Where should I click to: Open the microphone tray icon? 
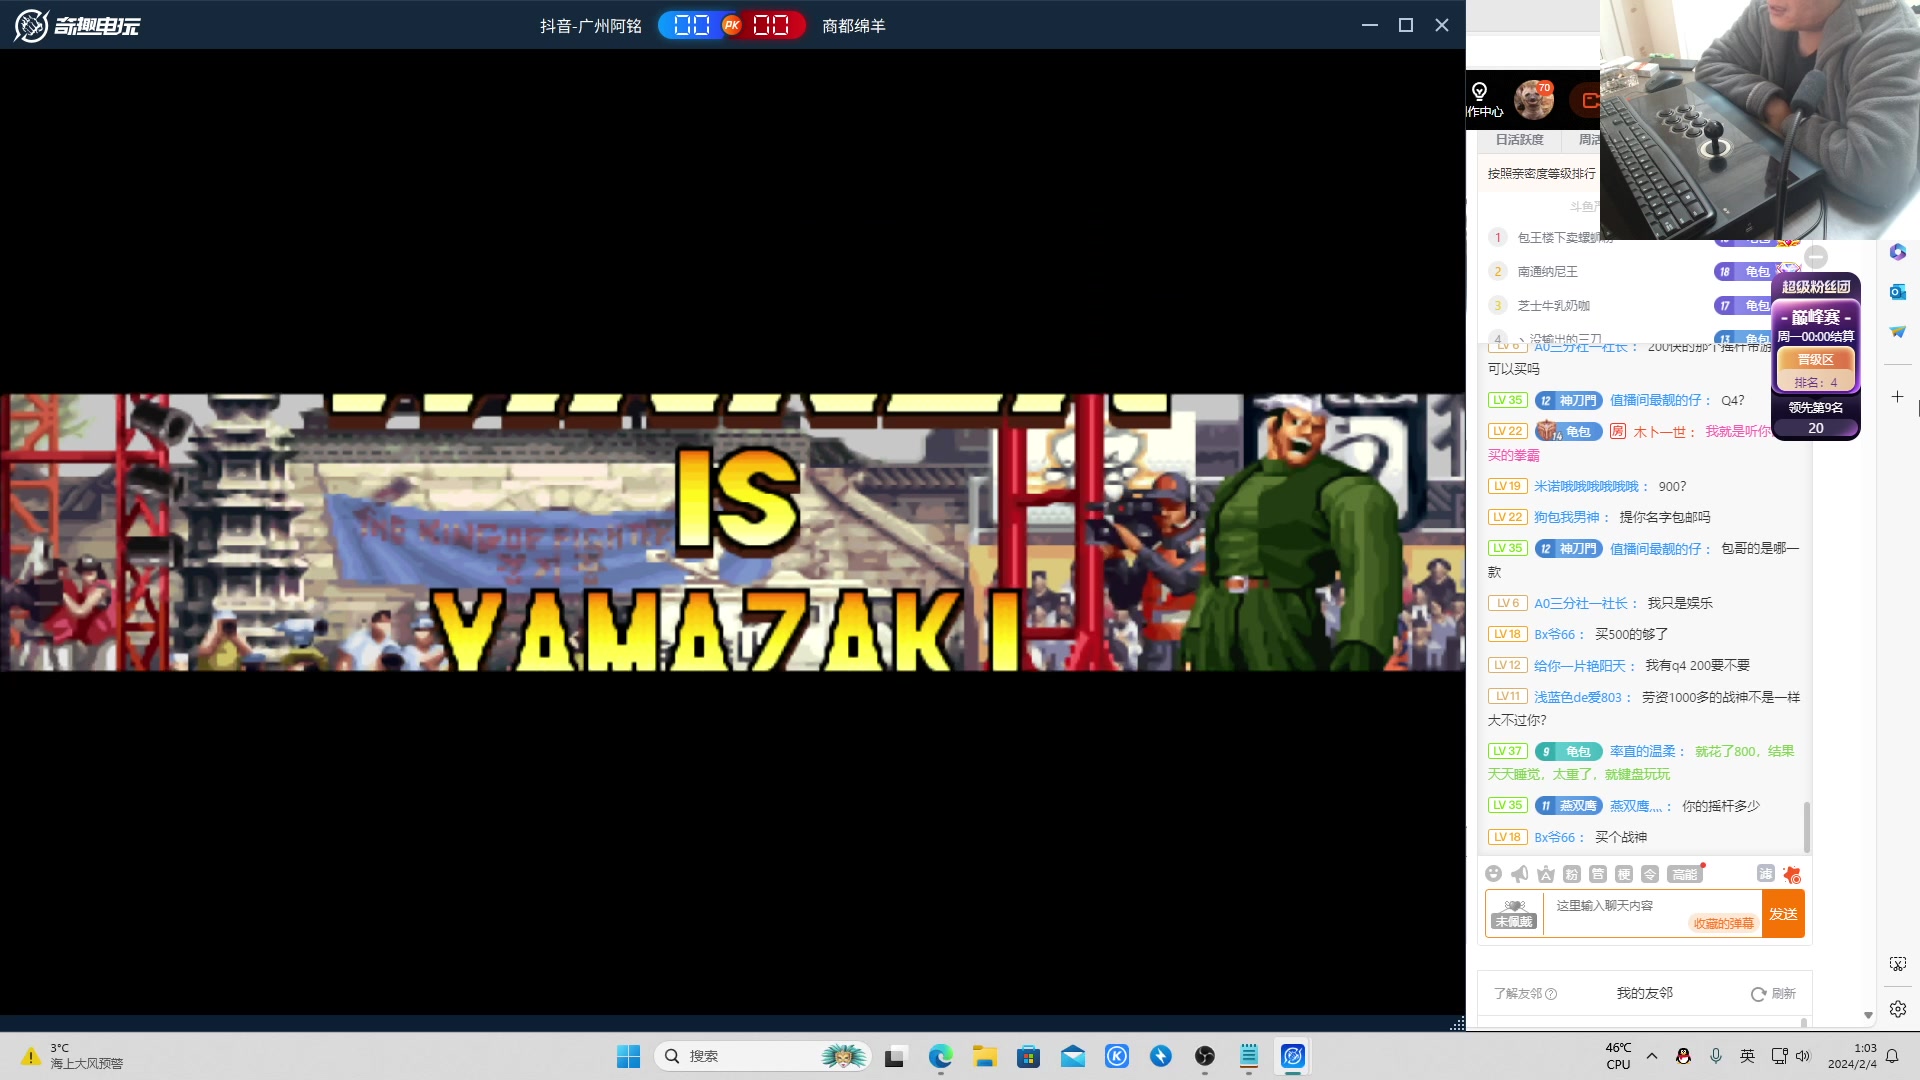point(1716,1056)
